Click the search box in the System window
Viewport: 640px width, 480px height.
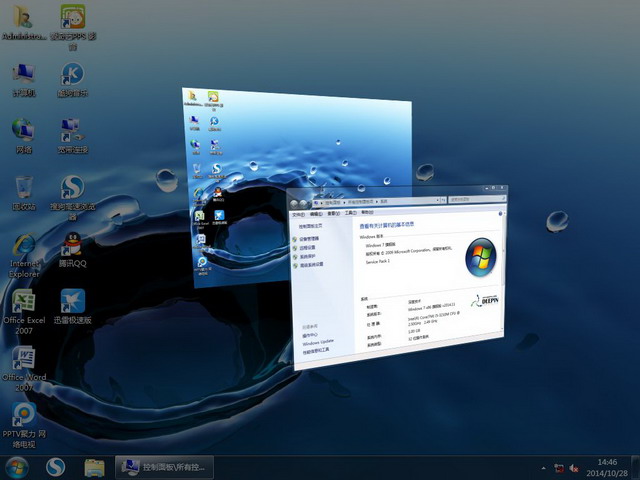tap(477, 199)
